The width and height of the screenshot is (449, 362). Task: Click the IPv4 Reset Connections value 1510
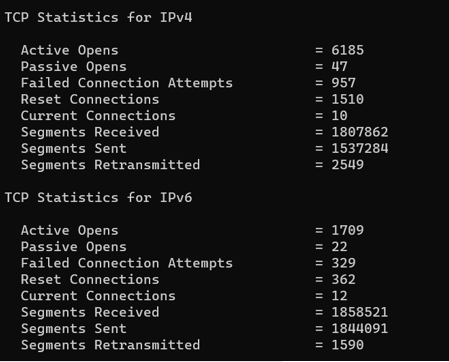(347, 99)
